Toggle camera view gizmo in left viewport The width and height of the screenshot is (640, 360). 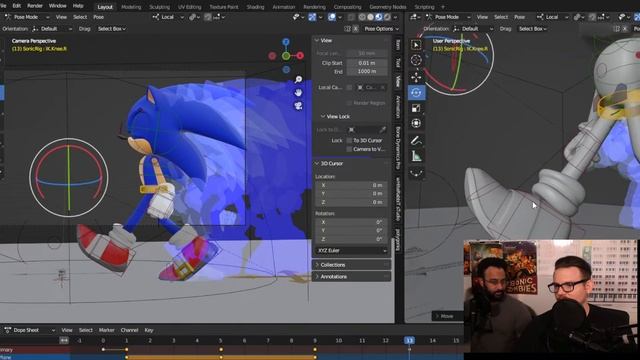(x=298, y=106)
